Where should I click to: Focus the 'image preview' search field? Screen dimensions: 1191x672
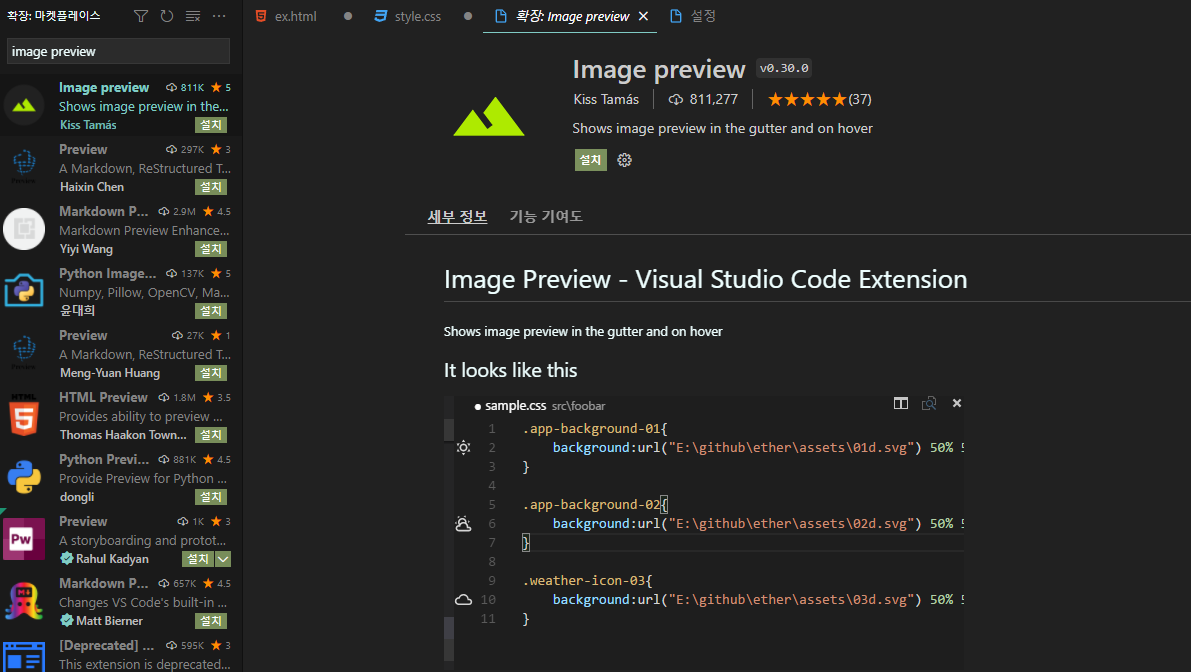pyautogui.click(x=118, y=52)
